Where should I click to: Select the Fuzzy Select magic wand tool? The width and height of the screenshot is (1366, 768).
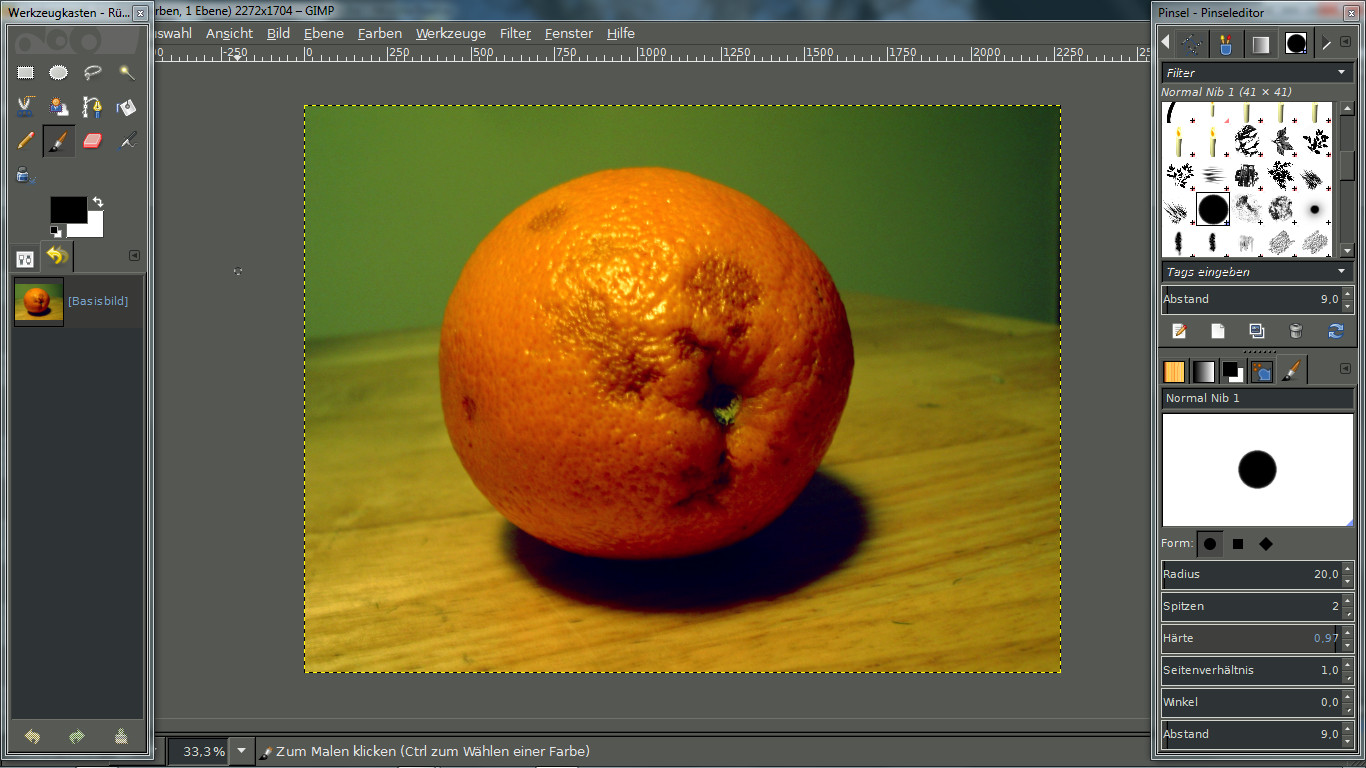coord(126,72)
